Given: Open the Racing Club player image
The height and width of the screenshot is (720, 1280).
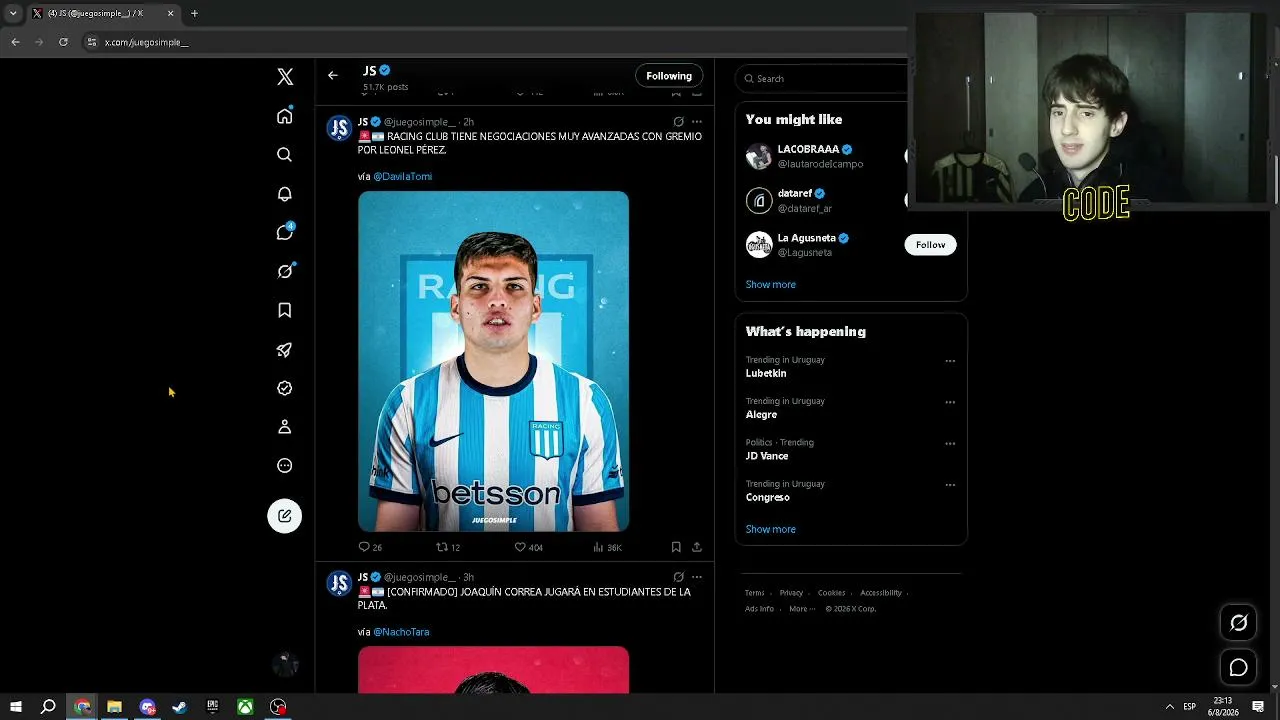Looking at the screenshot, I should [494, 361].
